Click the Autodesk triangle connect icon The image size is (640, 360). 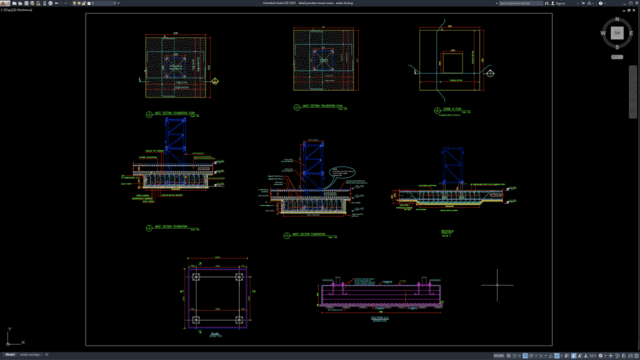point(589,3)
